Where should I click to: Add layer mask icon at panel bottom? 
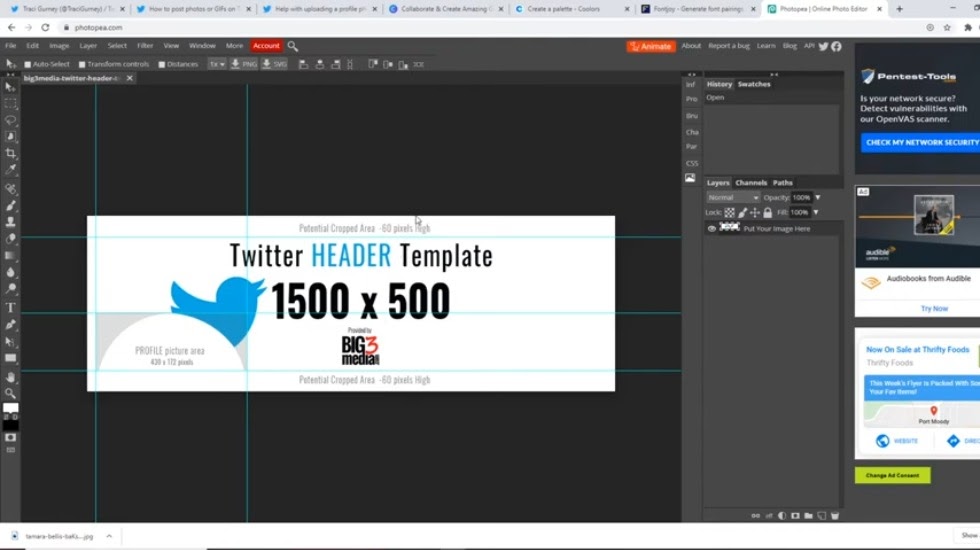(x=795, y=516)
